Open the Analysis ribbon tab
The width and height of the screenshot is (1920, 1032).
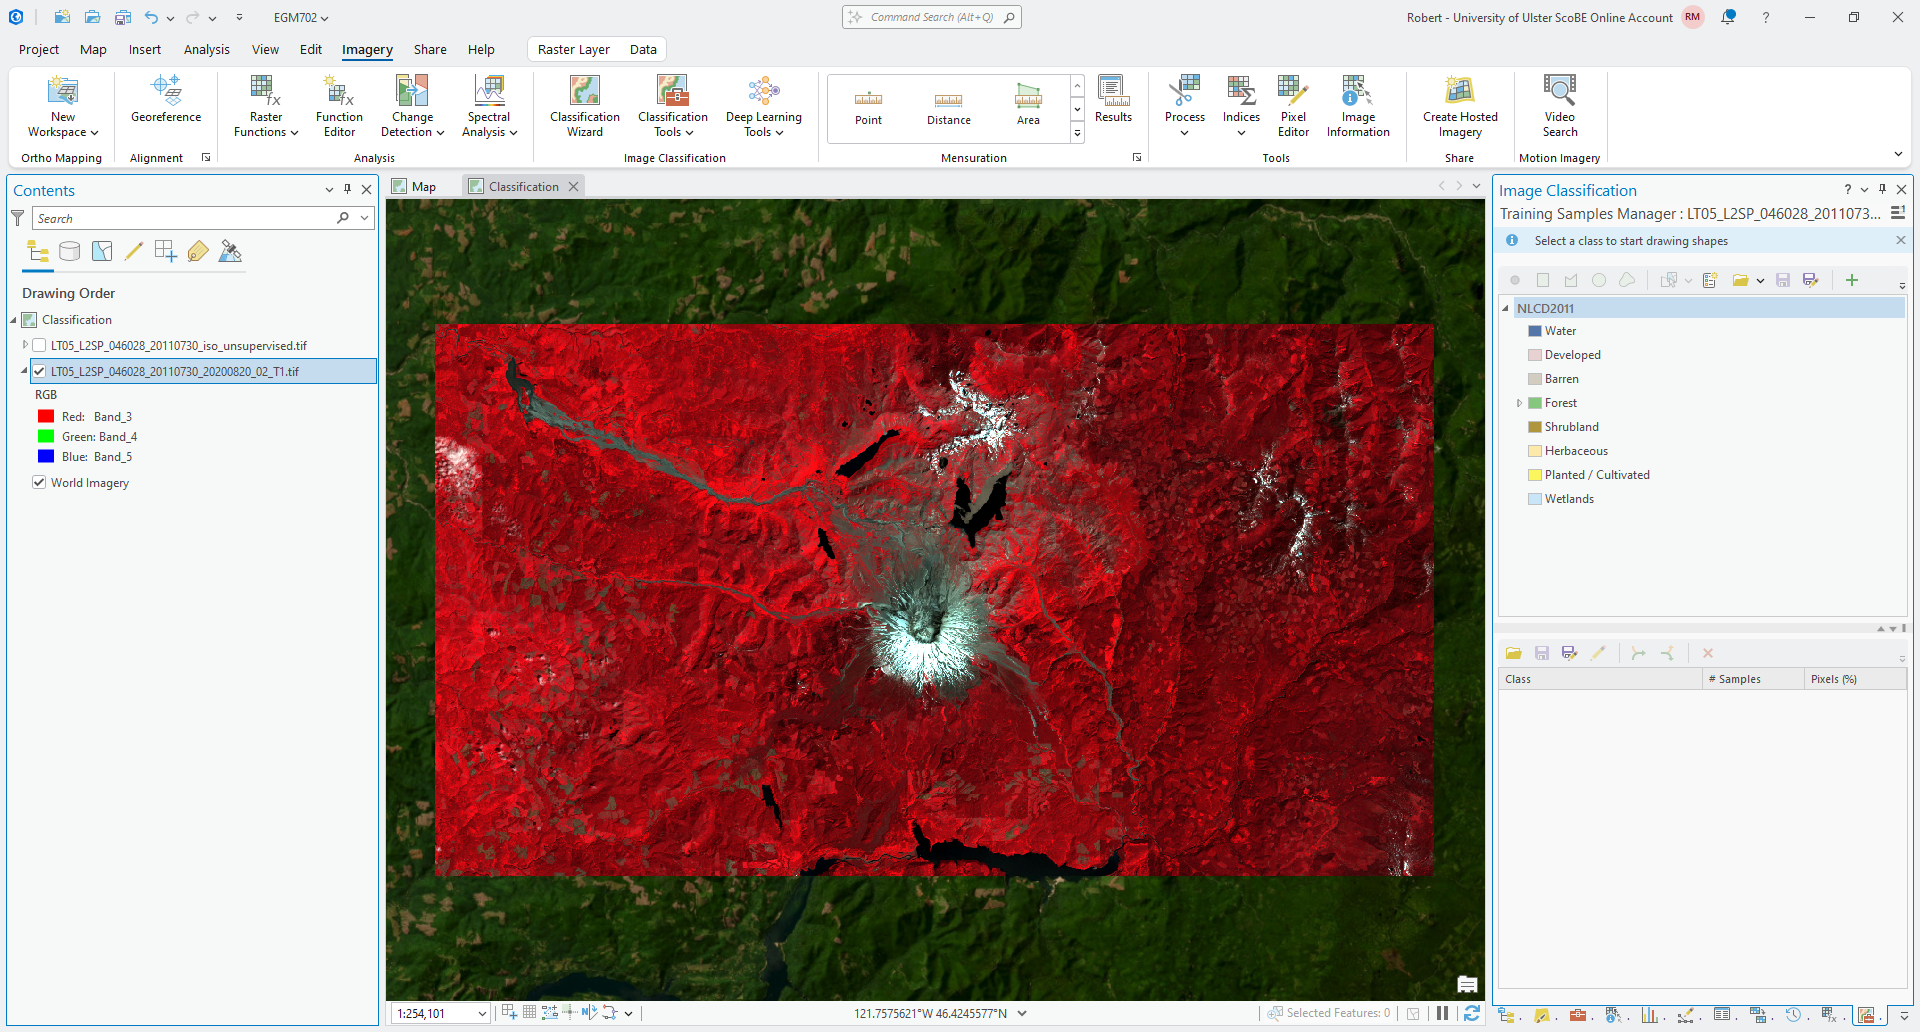(x=206, y=49)
